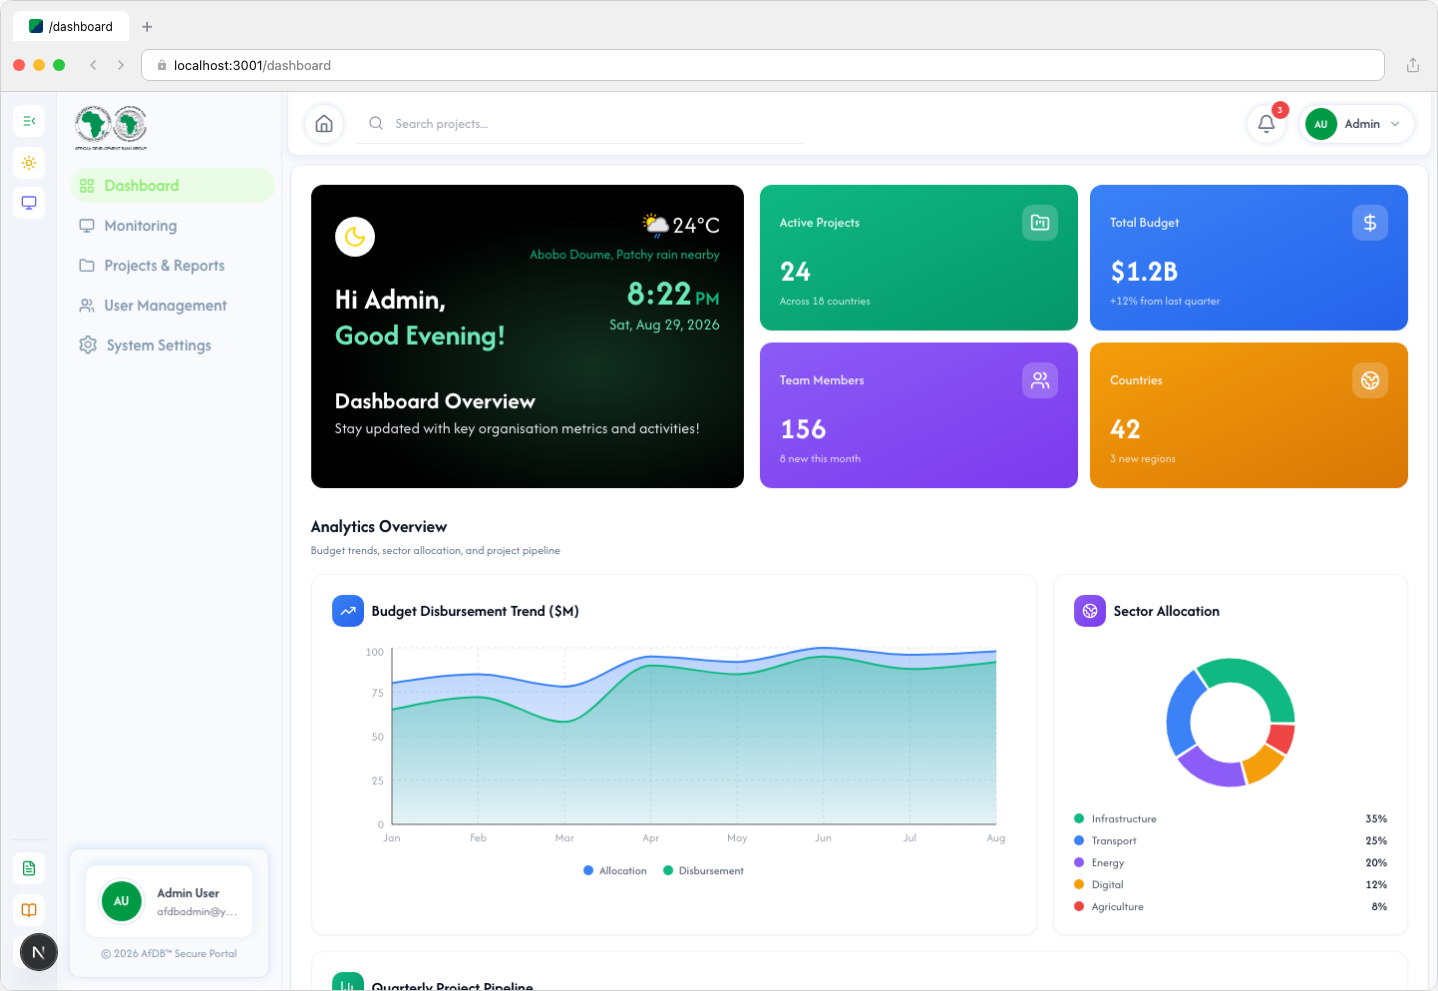Click the Next.js N badge

pos(39,952)
